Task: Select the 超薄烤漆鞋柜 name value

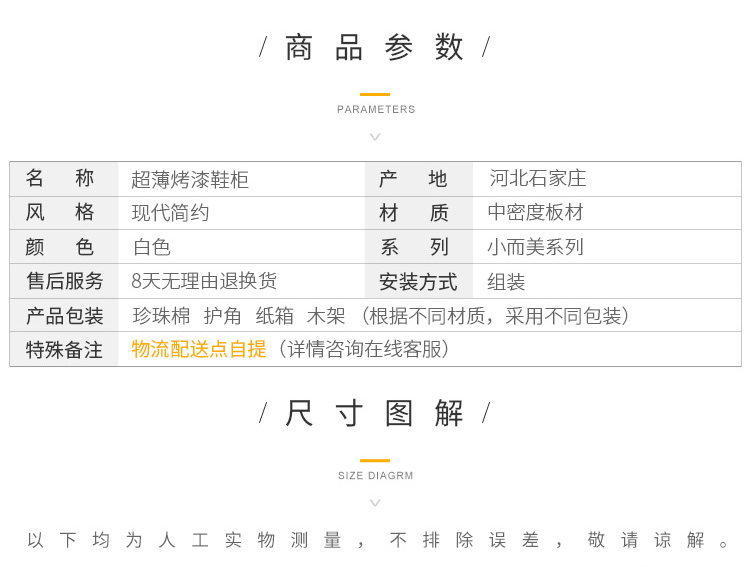Action: click(x=190, y=180)
